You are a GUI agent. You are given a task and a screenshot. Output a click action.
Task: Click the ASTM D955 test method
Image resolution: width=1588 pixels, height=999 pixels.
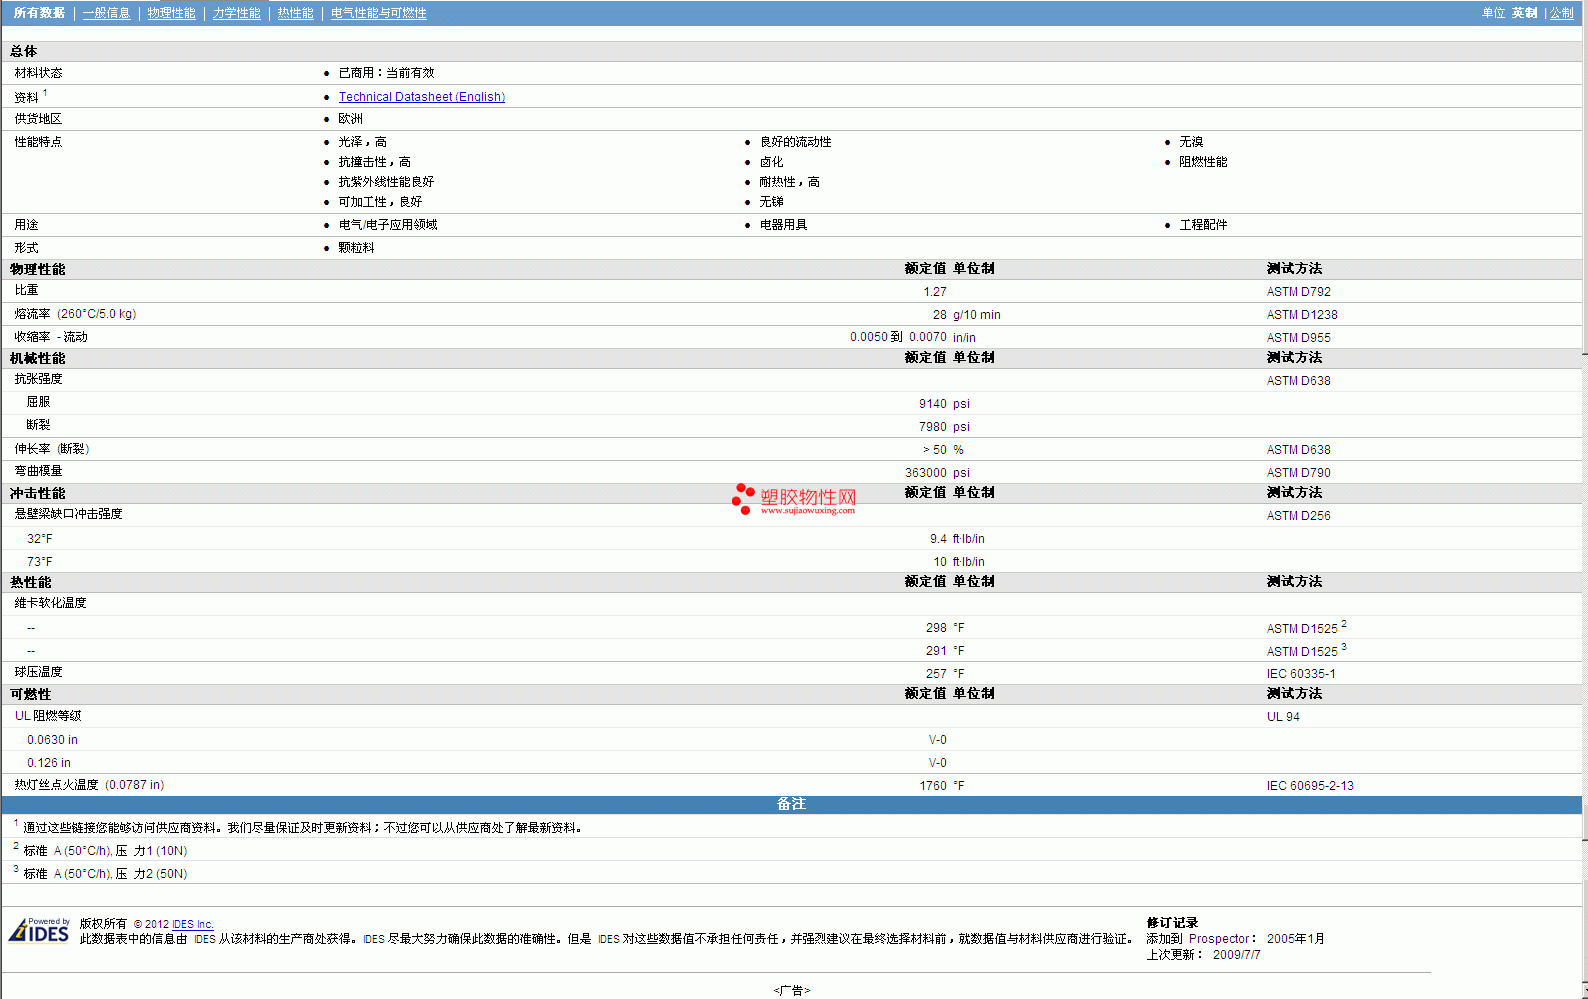(1298, 338)
